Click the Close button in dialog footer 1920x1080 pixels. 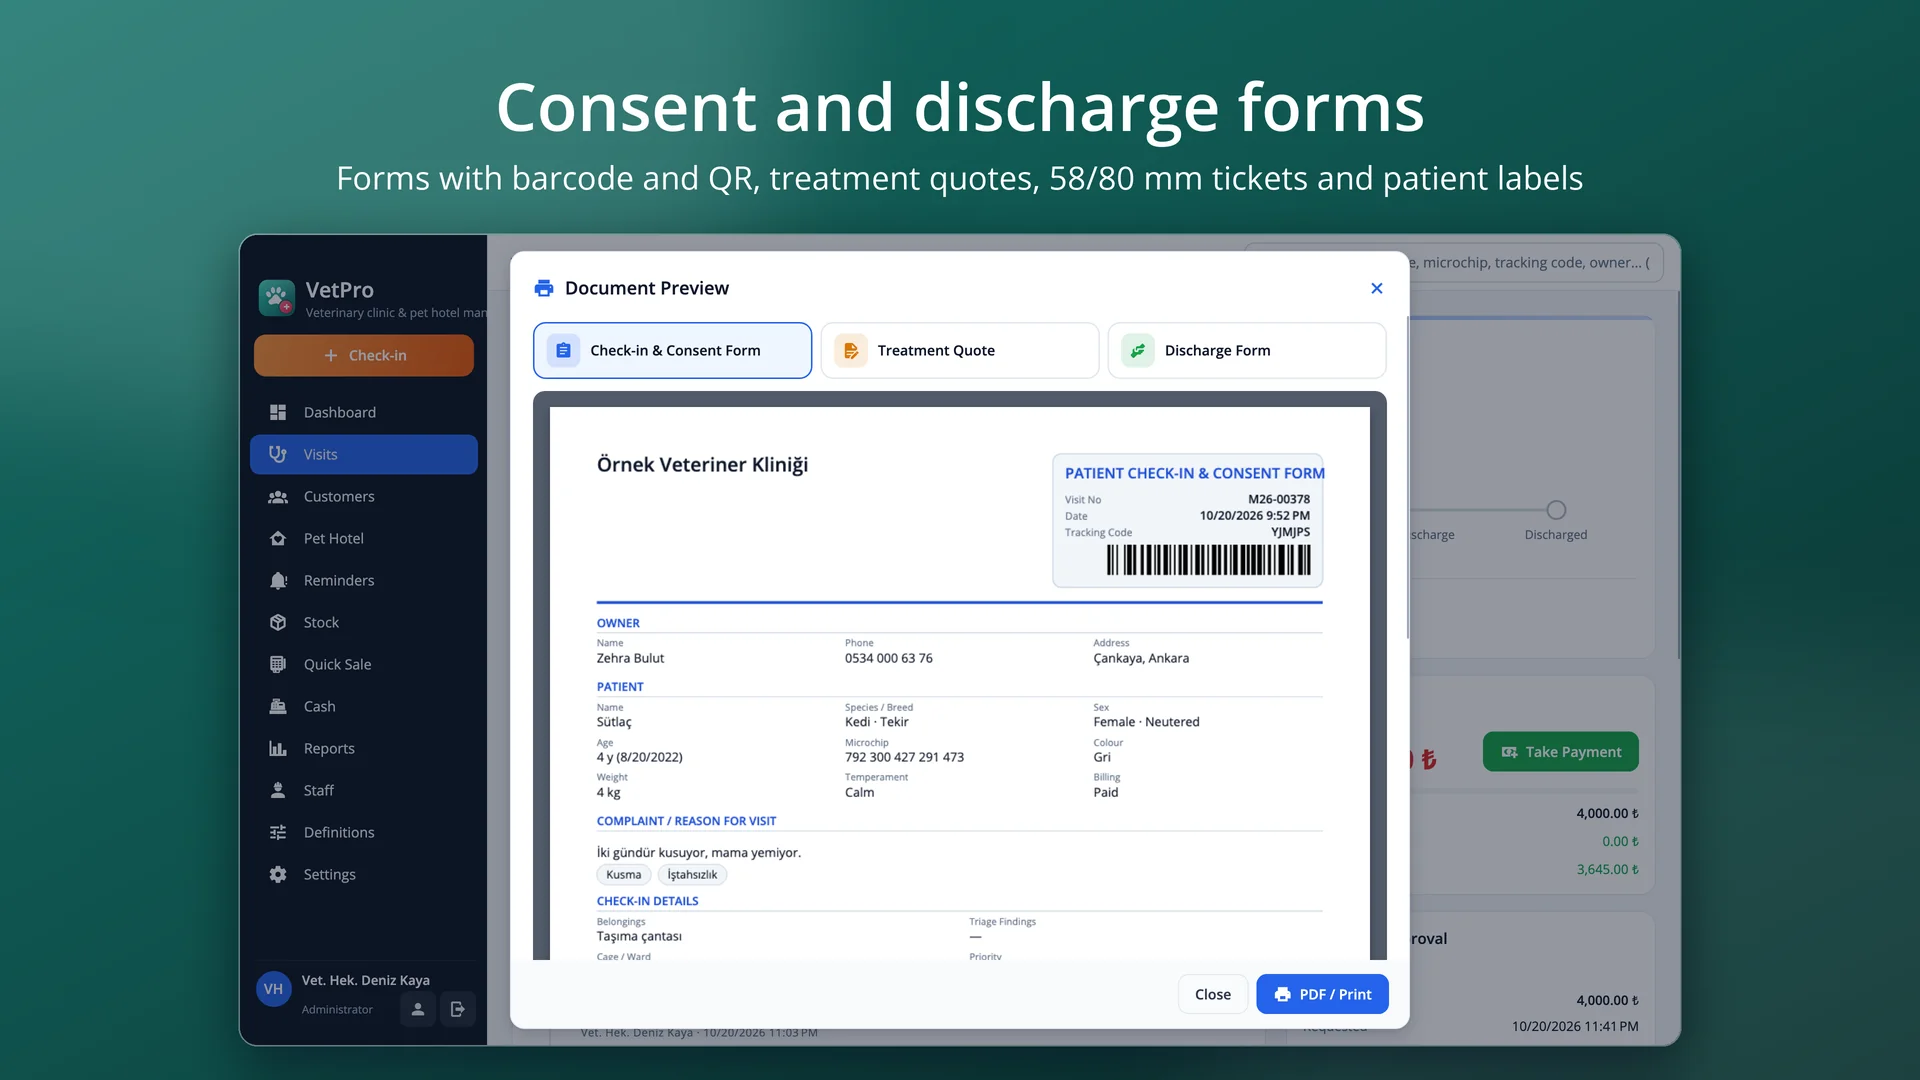(x=1212, y=994)
